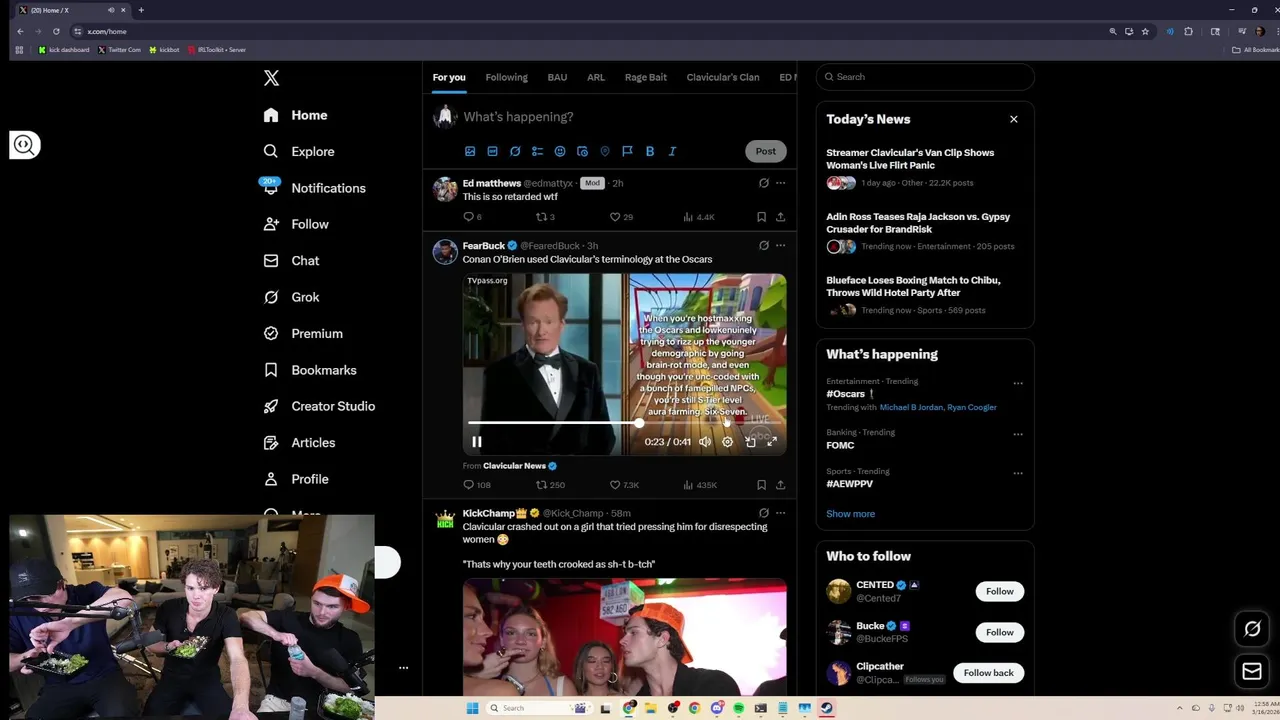
Task: Open Articles in the sidebar
Action: point(299,442)
